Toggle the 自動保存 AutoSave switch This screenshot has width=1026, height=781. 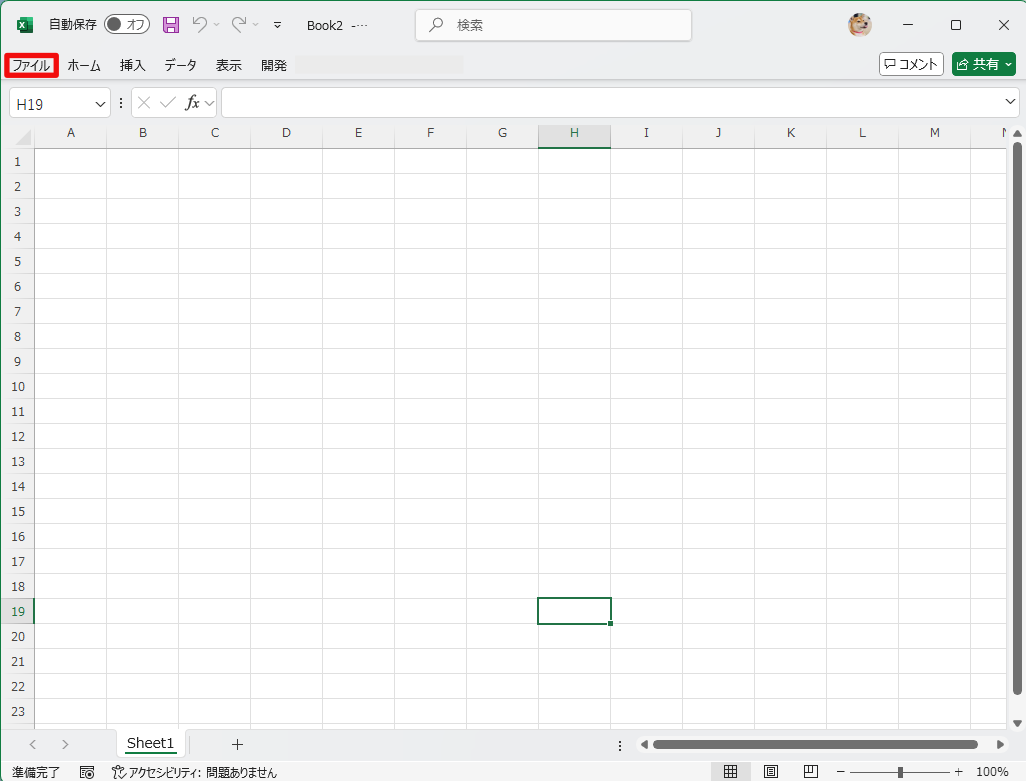(126, 25)
